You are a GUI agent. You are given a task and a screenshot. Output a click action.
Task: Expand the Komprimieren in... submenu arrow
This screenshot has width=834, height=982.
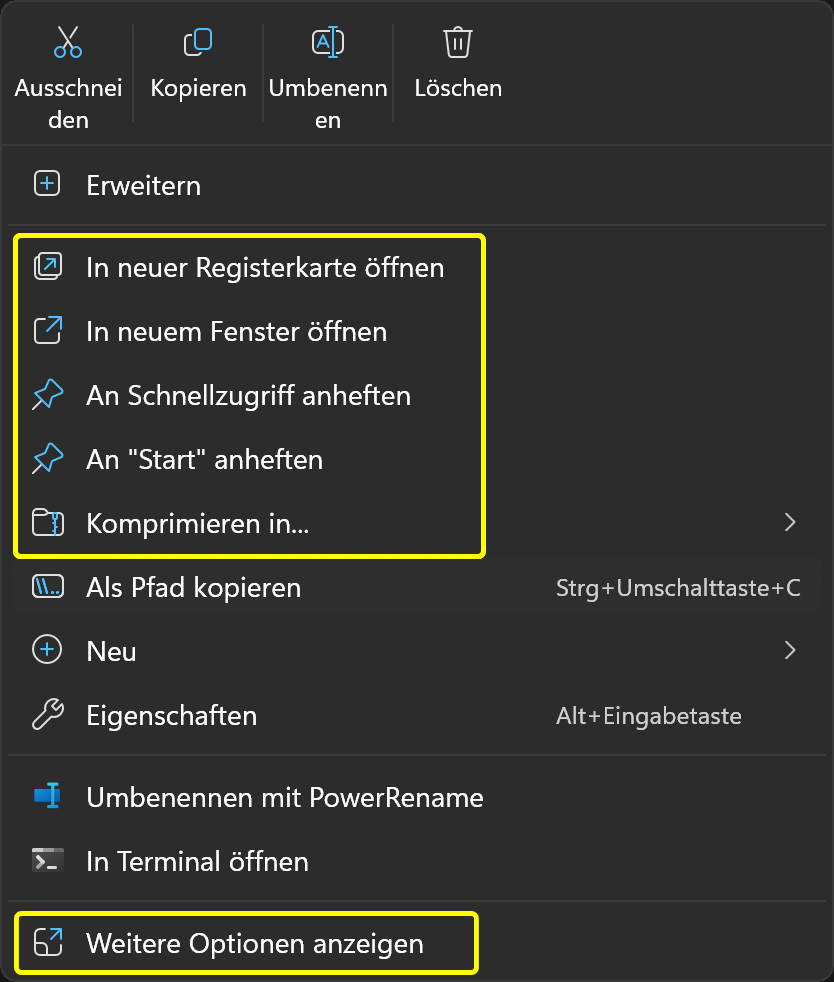(x=790, y=522)
